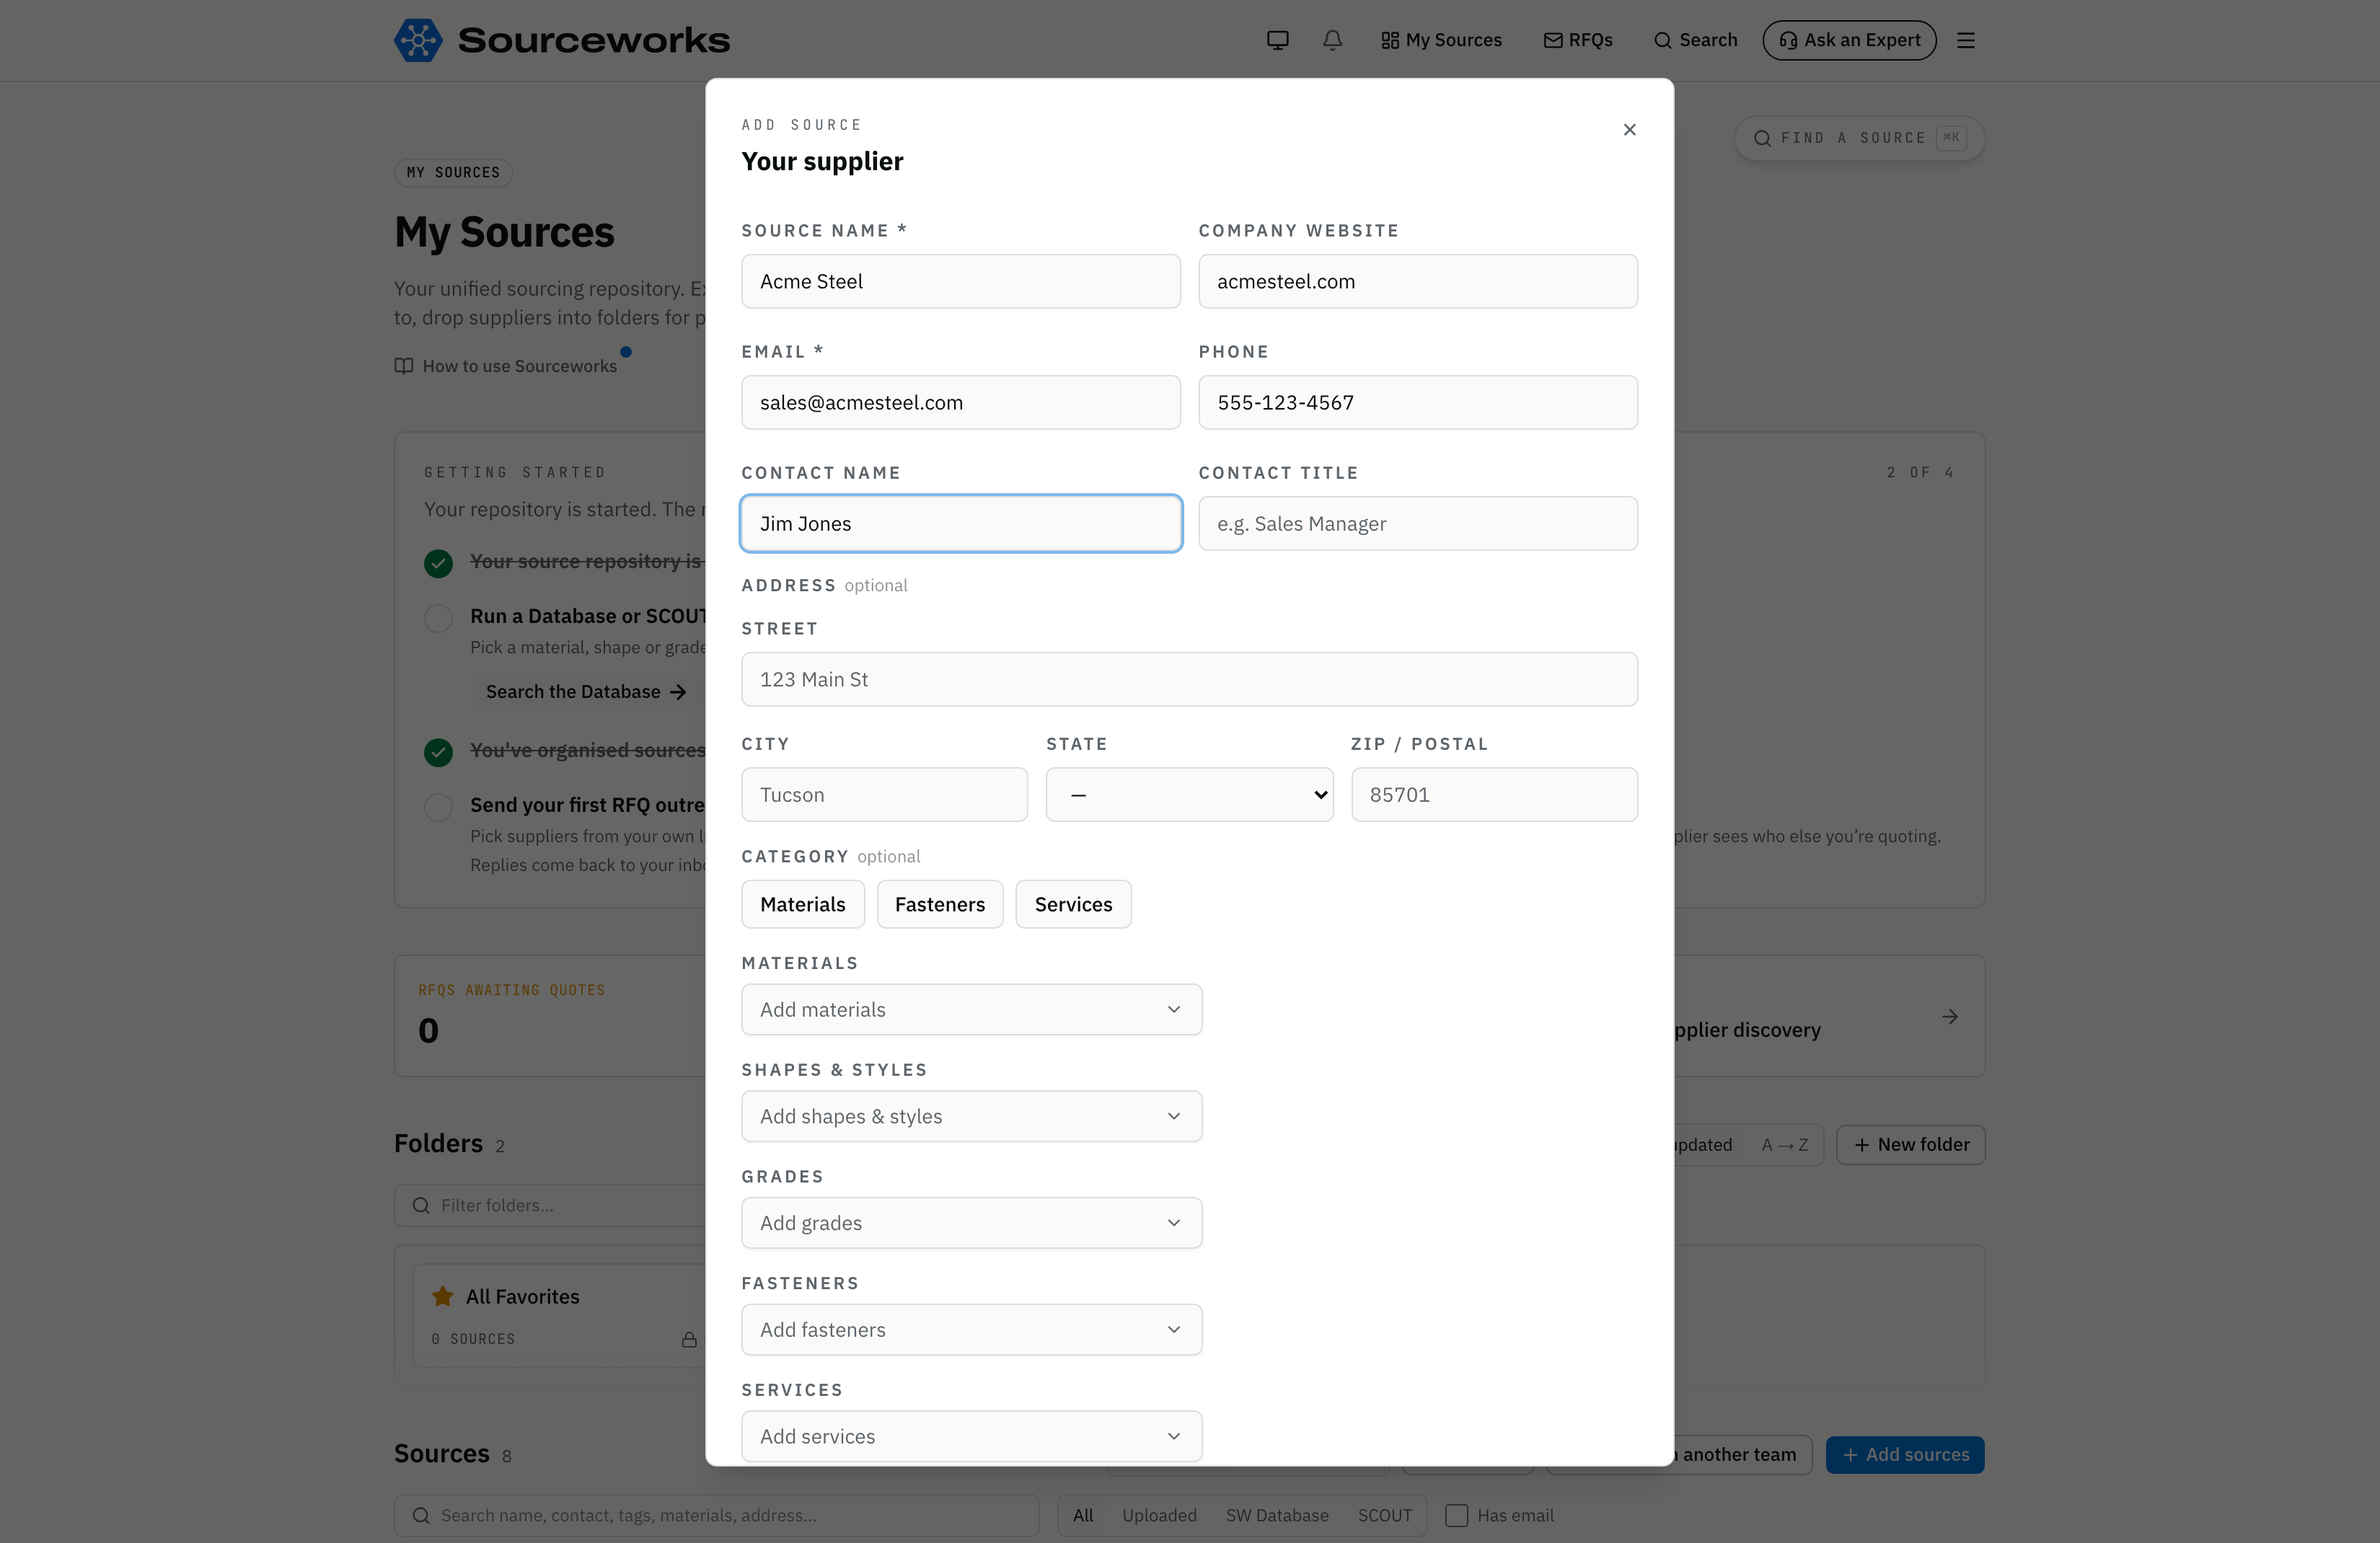
Task: Mark Send your first RFQ step circle
Action: tap(438, 806)
